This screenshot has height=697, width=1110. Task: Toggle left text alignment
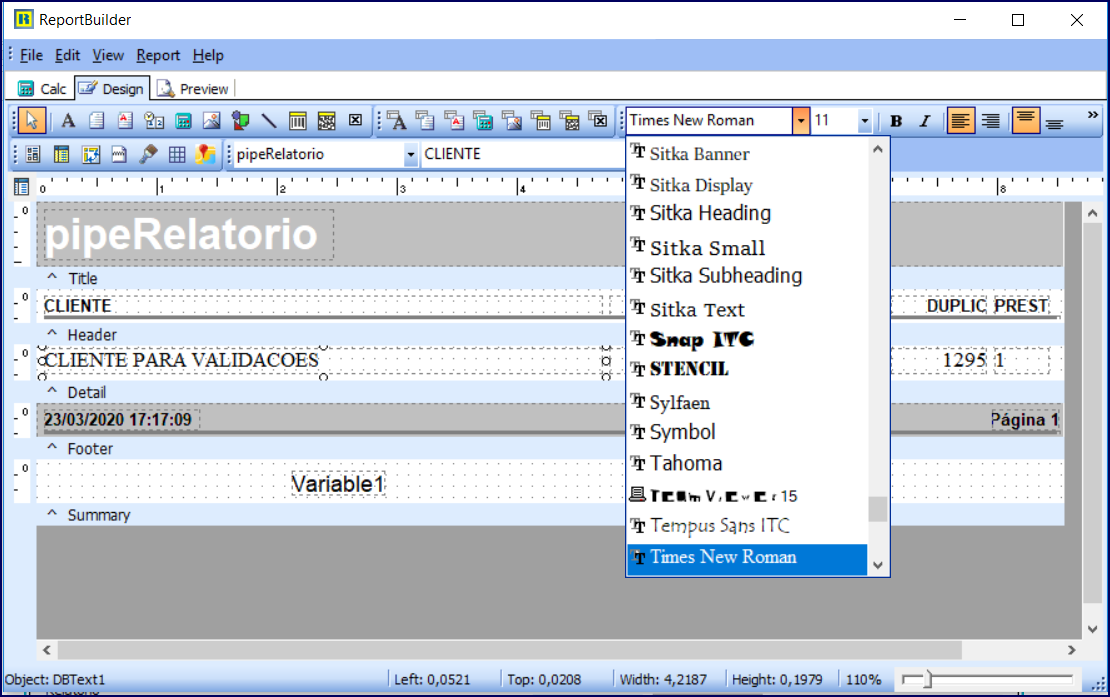point(961,121)
